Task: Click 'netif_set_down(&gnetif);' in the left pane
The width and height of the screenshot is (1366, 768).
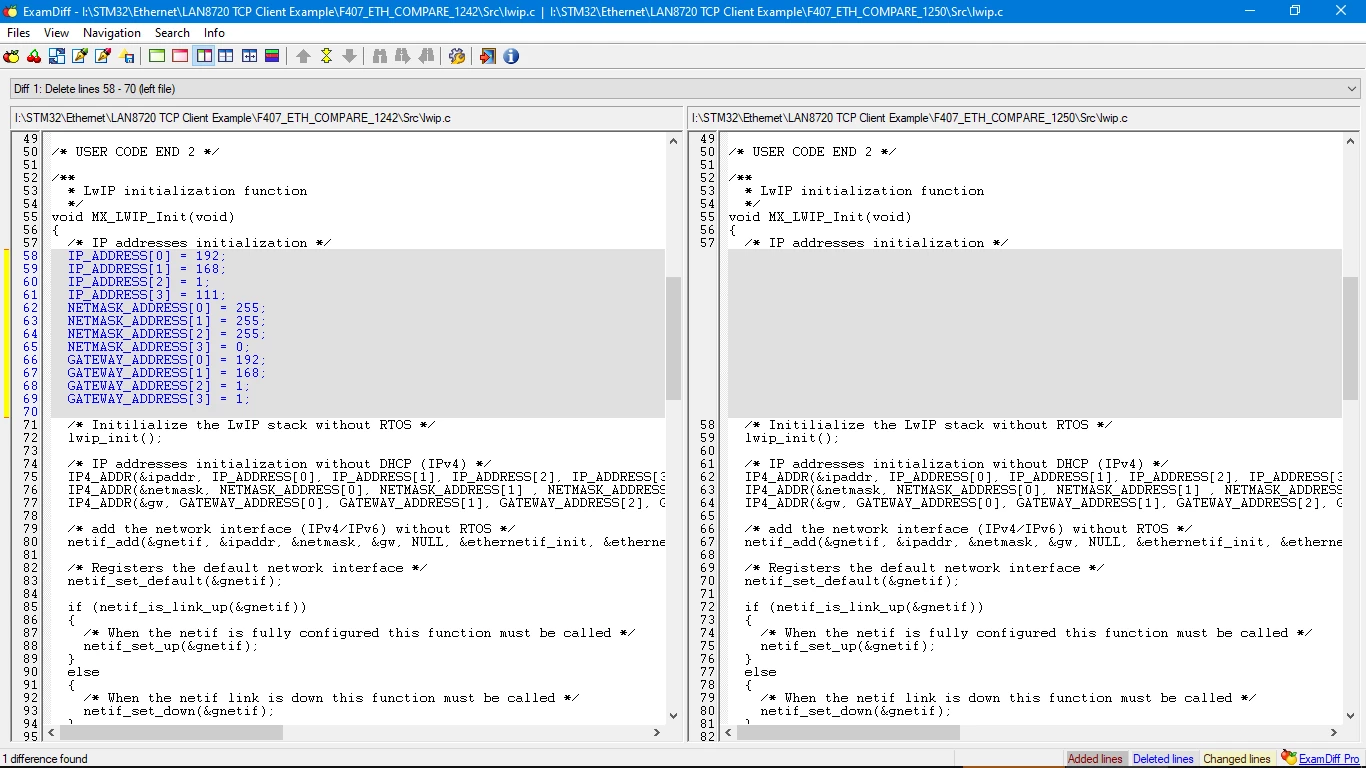Action: [x=179, y=711]
